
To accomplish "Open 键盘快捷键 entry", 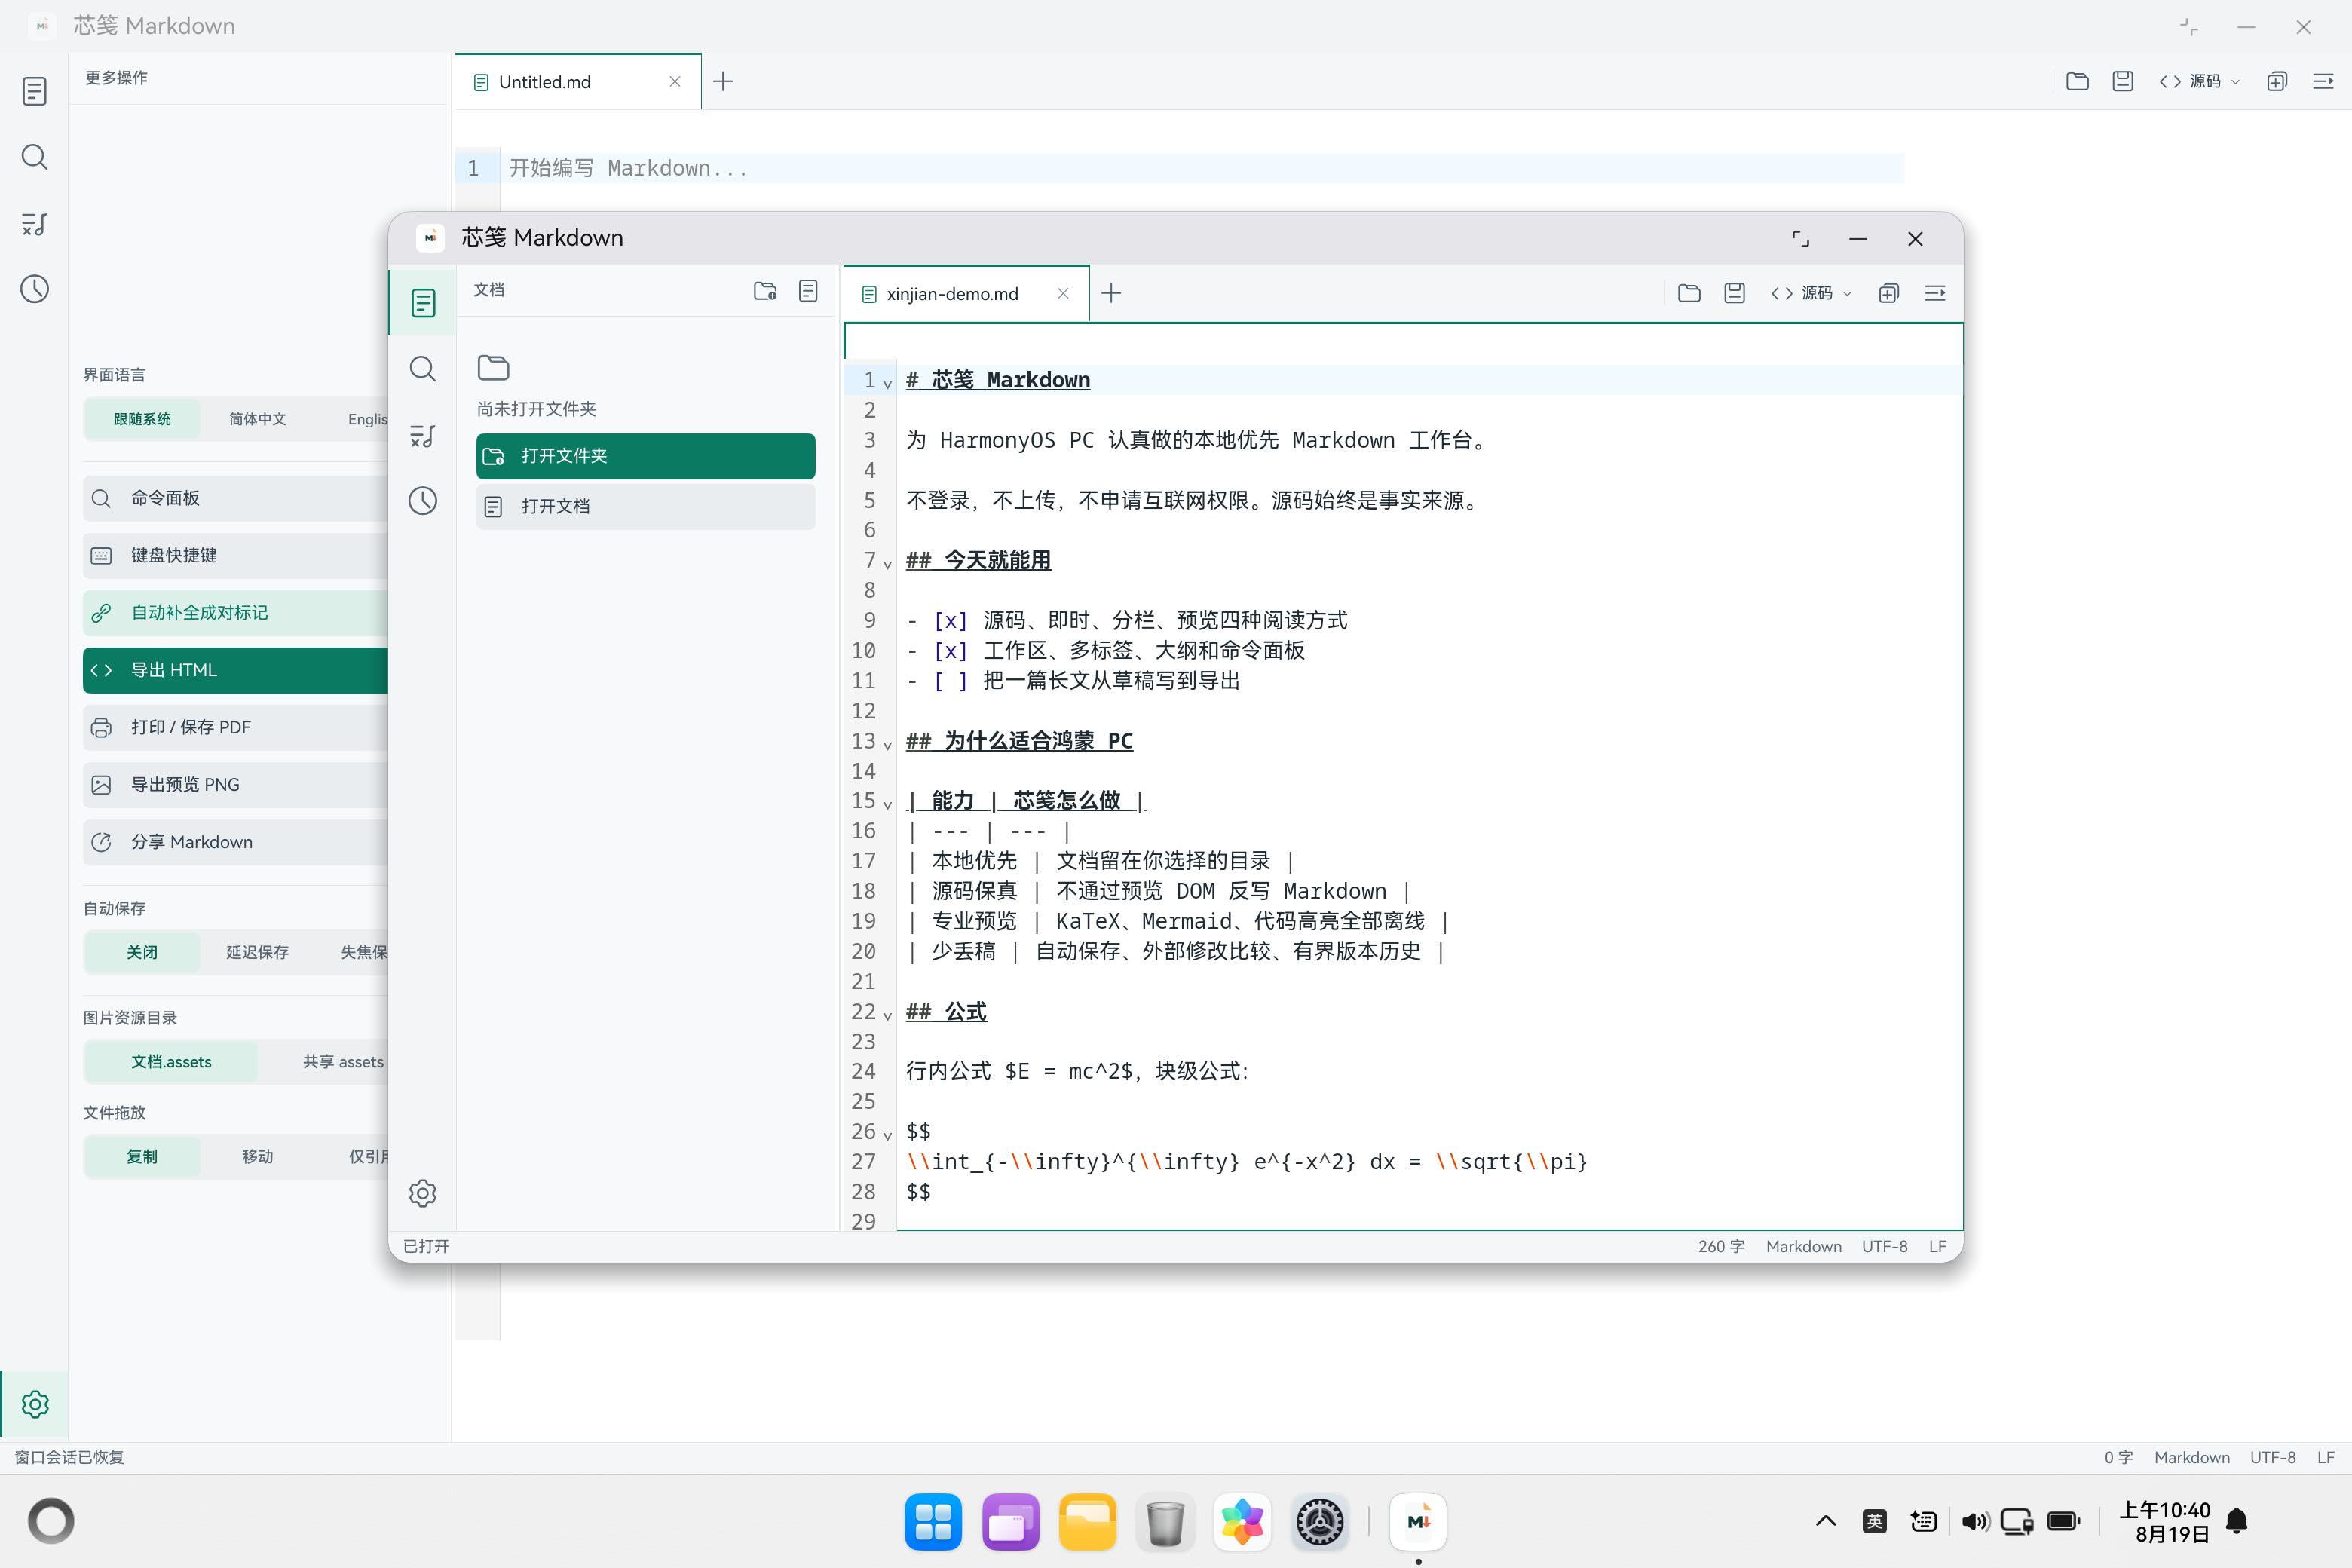I will [x=235, y=555].
